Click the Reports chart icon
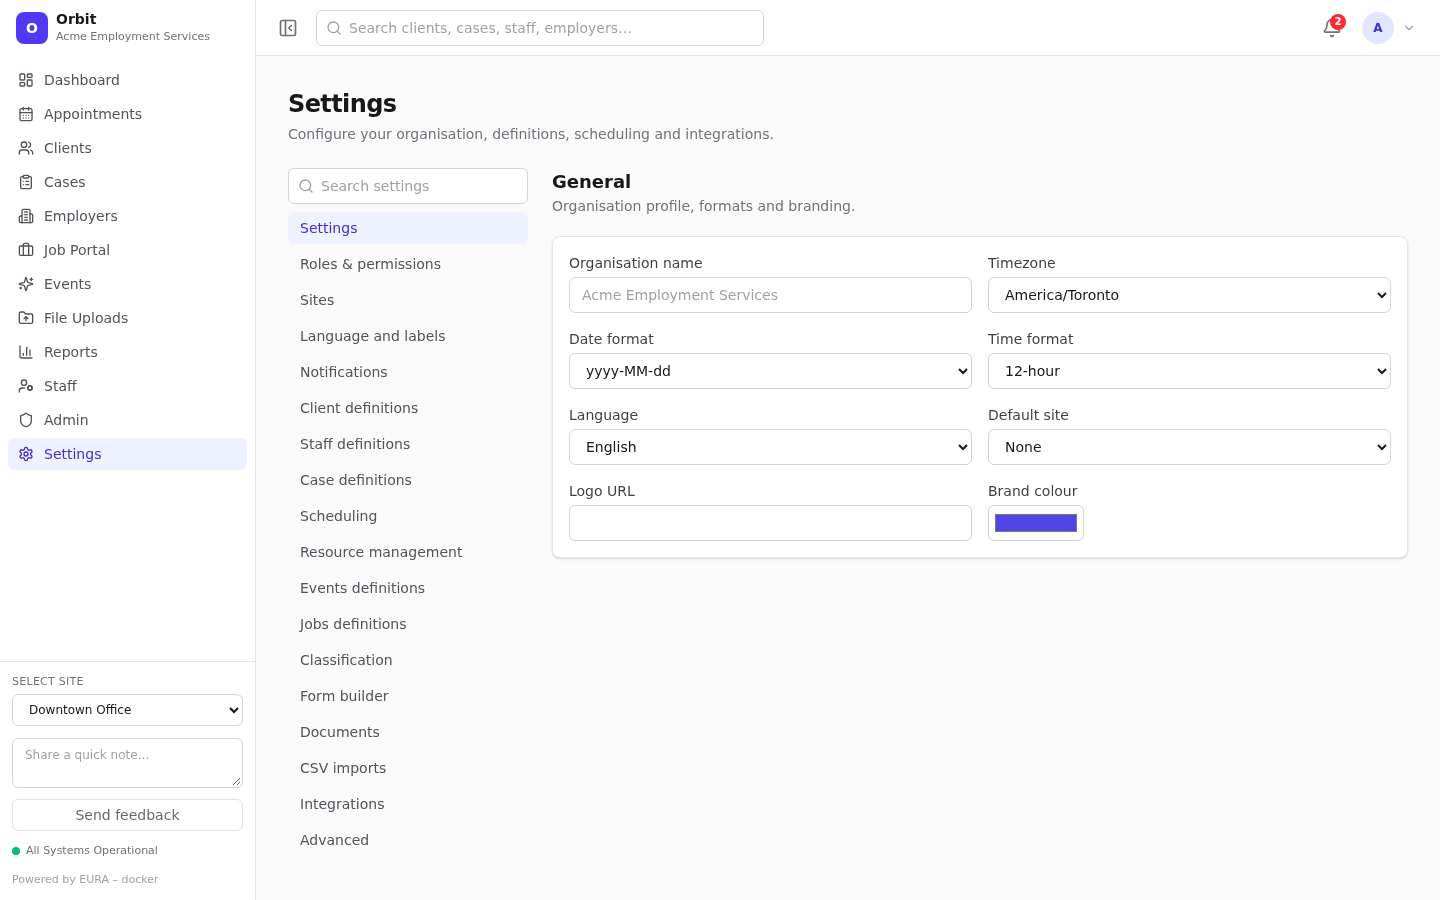 click(x=26, y=352)
